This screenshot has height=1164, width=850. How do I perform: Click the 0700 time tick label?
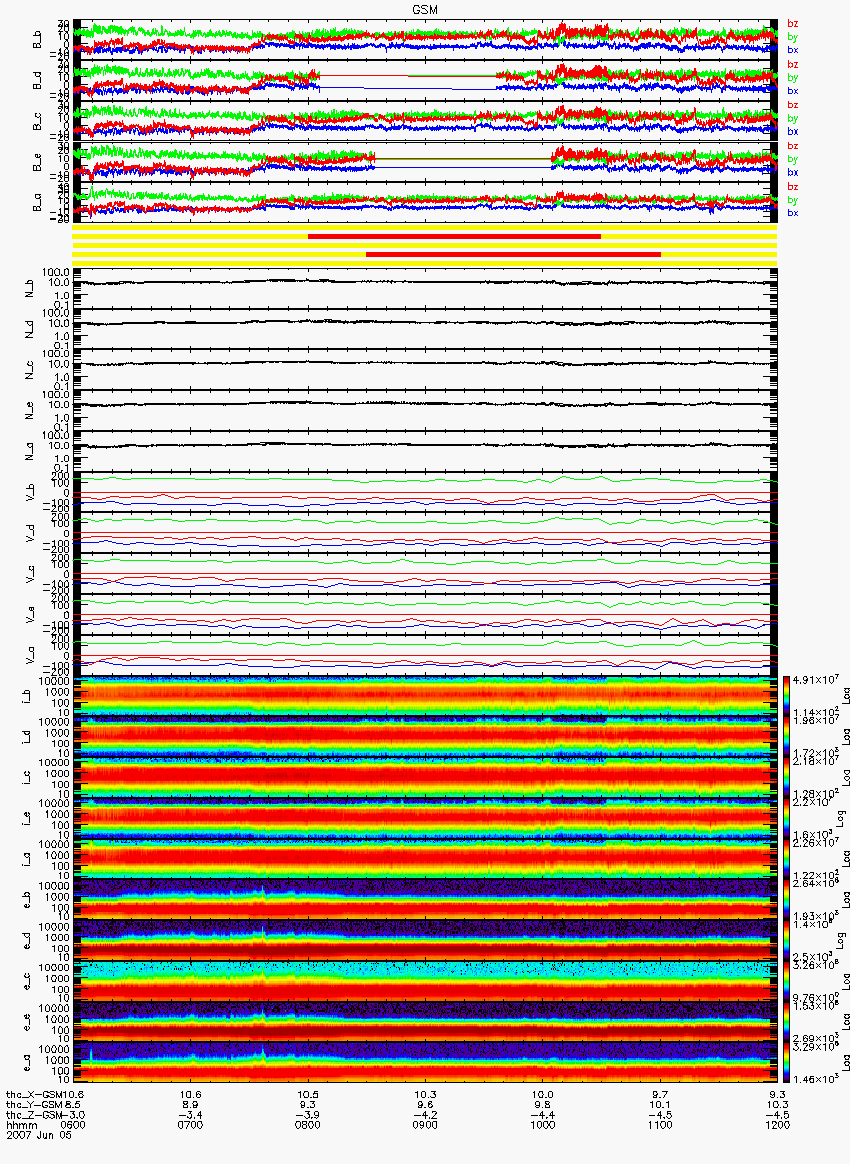190,1125
